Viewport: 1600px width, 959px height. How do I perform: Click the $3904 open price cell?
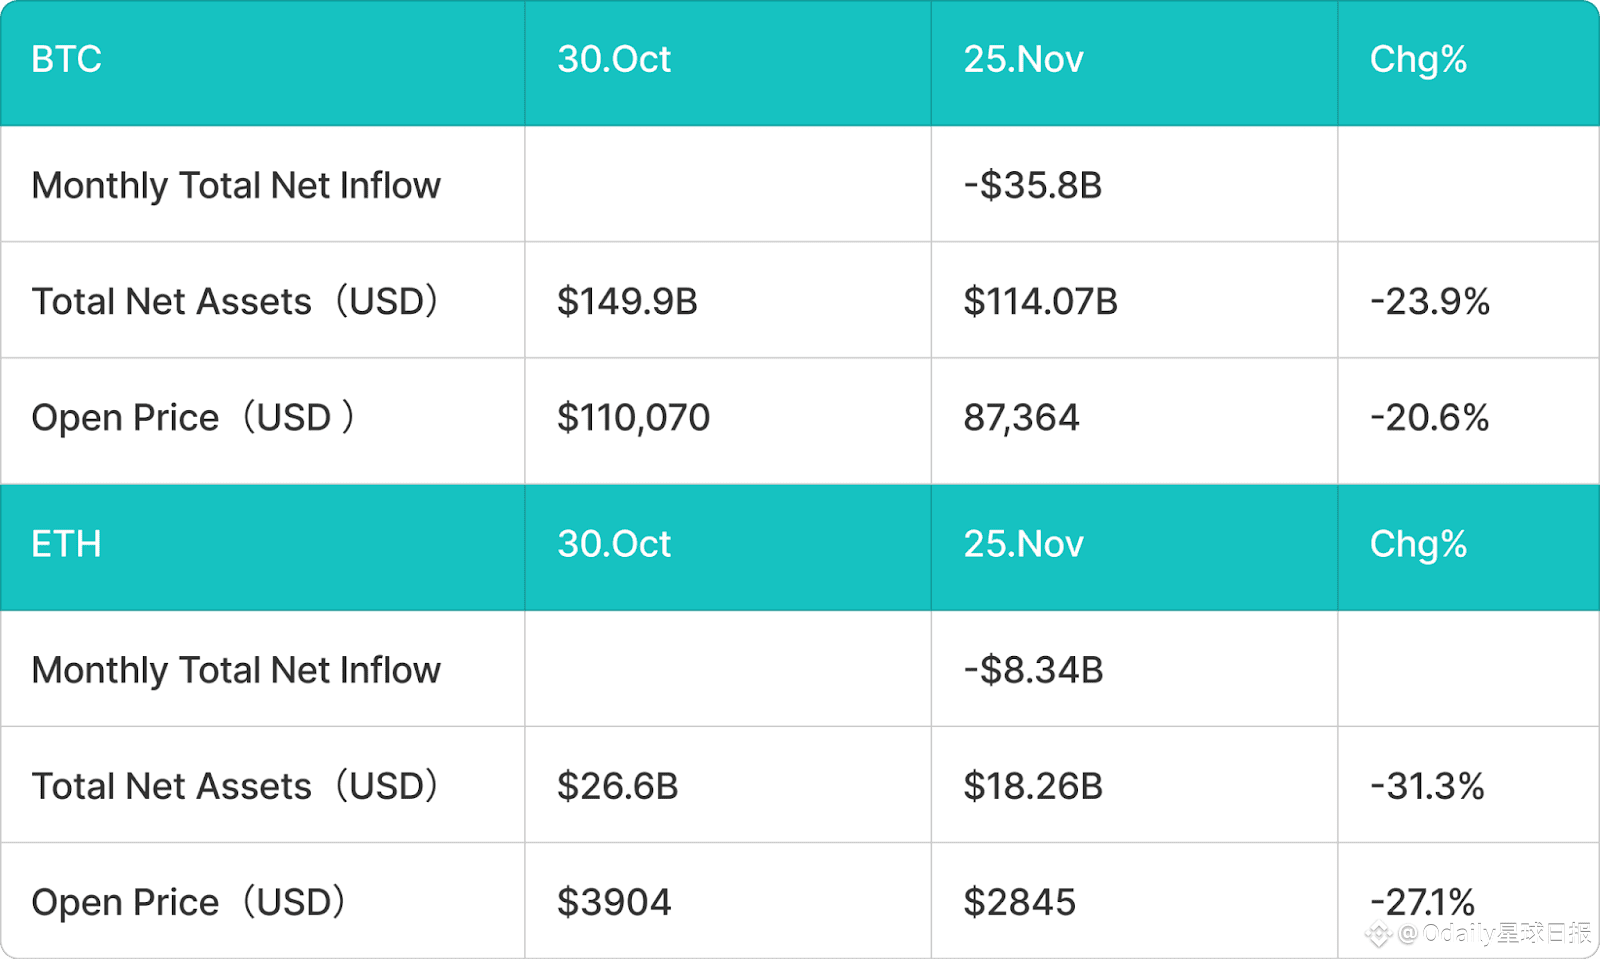(614, 903)
